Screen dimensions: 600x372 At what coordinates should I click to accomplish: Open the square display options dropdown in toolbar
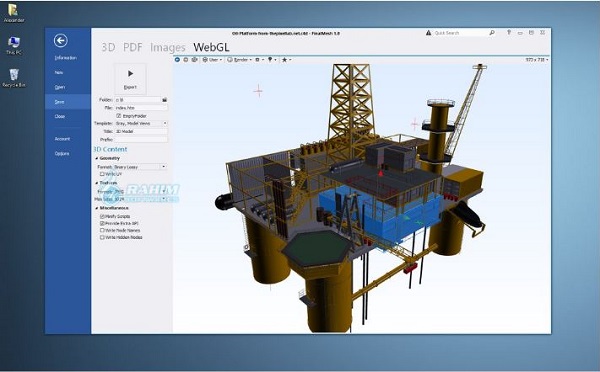(x=259, y=60)
